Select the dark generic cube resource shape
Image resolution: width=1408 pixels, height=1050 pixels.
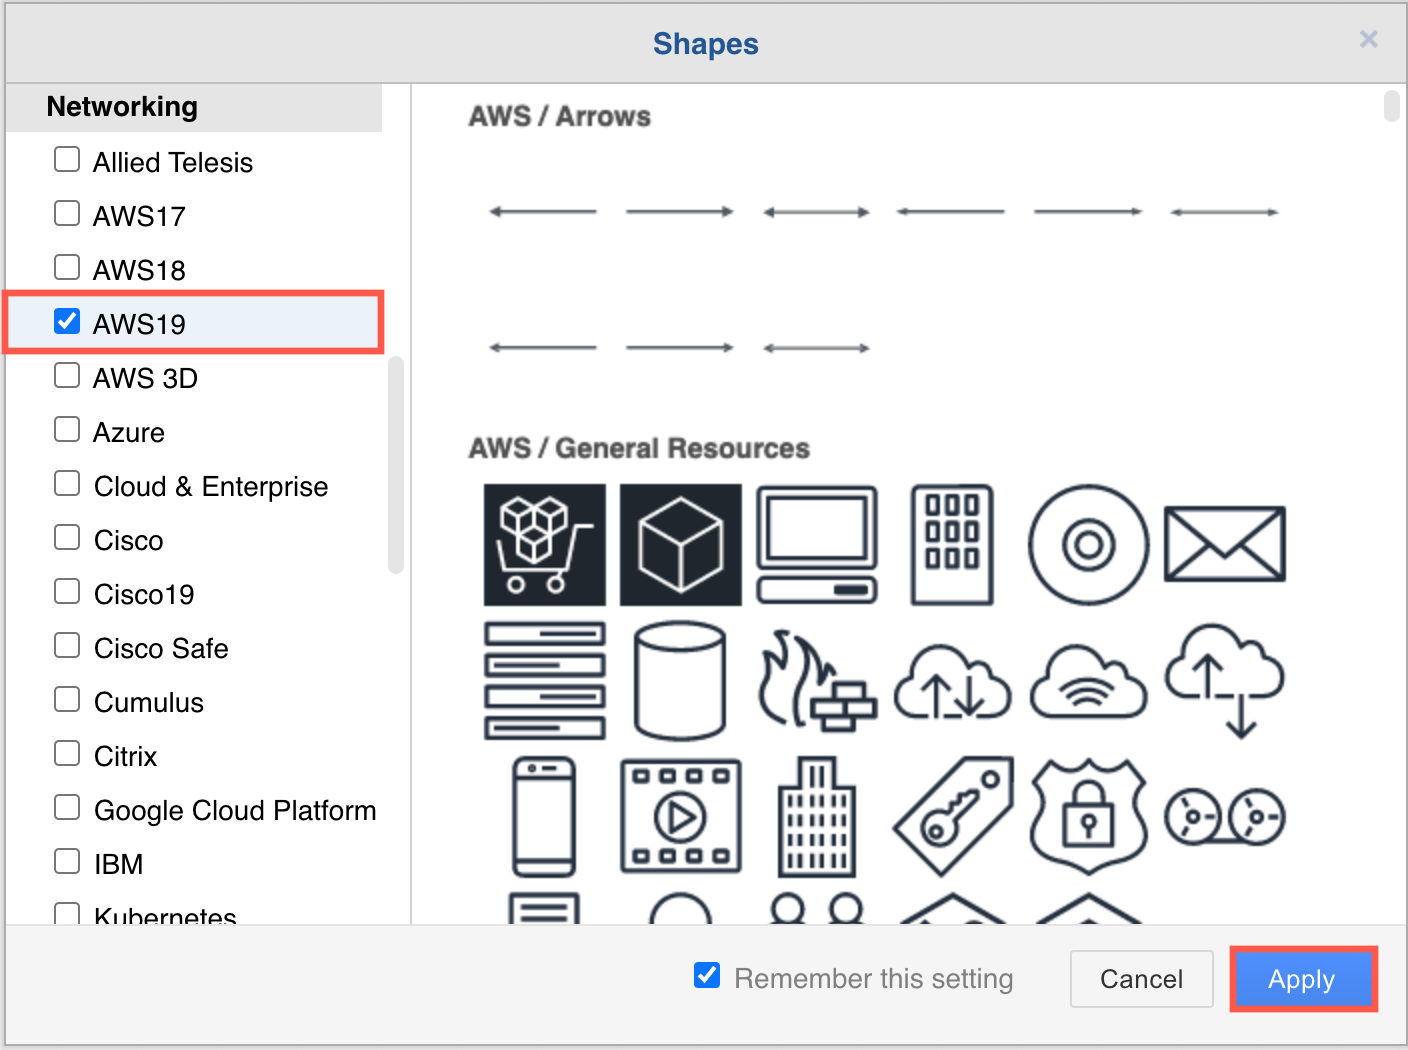(x=680, y=545)
